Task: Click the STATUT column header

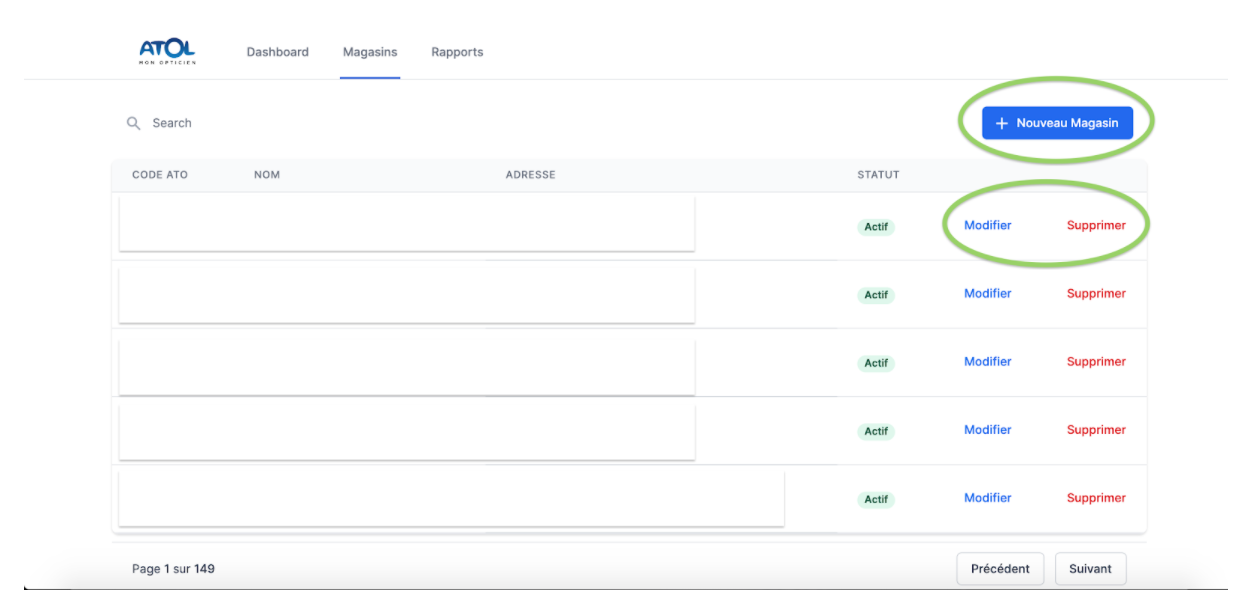Action: click(x=878, y=175)
